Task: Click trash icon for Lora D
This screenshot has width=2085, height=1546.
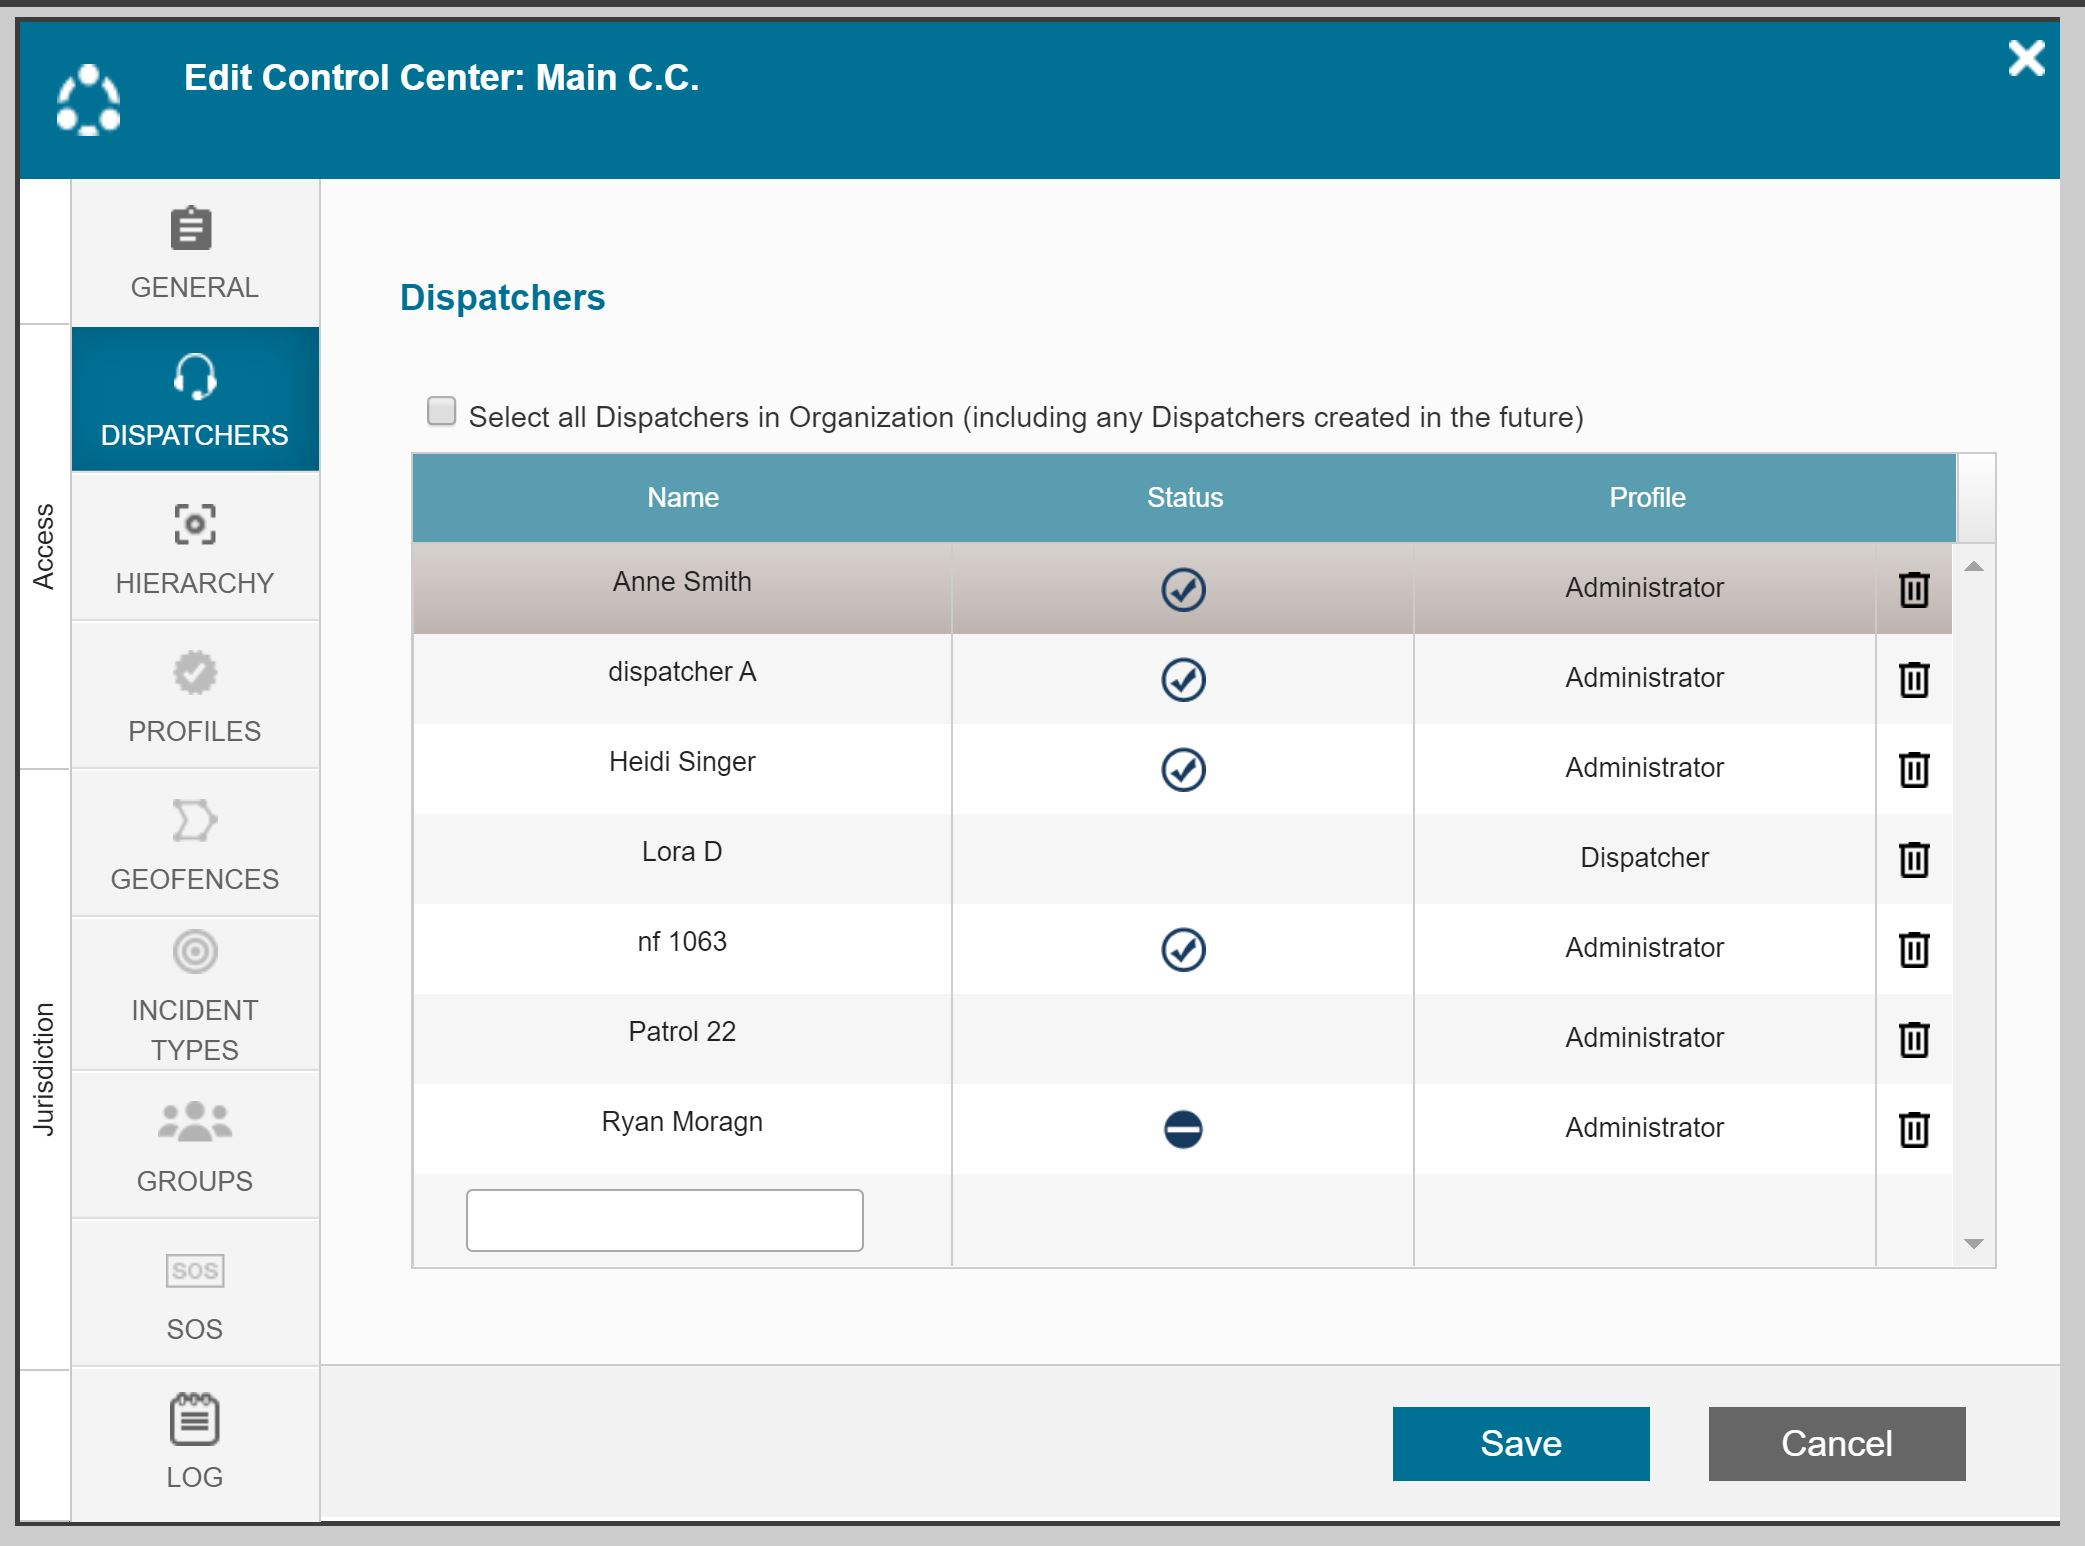Action: [x=1913, y=859]
